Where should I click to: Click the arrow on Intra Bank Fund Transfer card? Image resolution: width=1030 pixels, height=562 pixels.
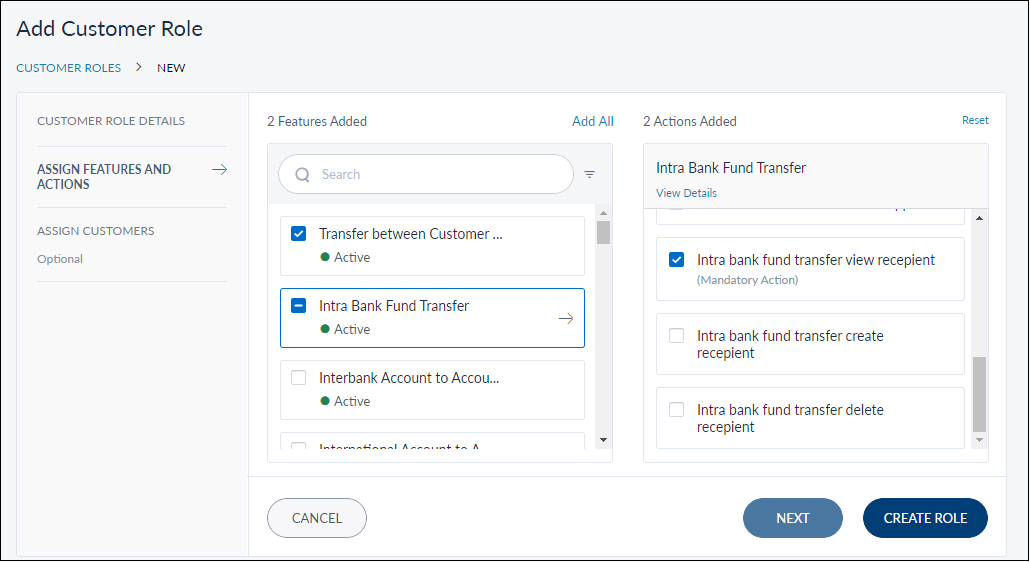click(565, 318)
